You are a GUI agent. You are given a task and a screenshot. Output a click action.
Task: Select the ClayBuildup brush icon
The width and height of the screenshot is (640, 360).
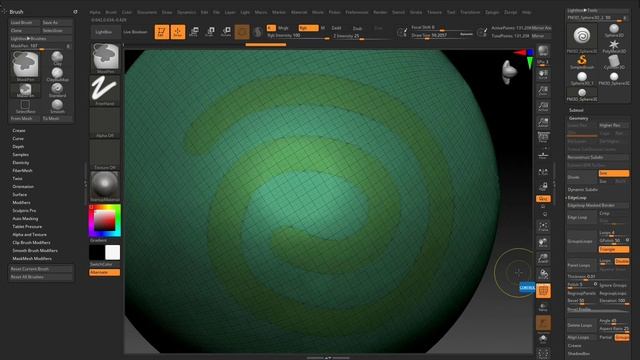57,74
